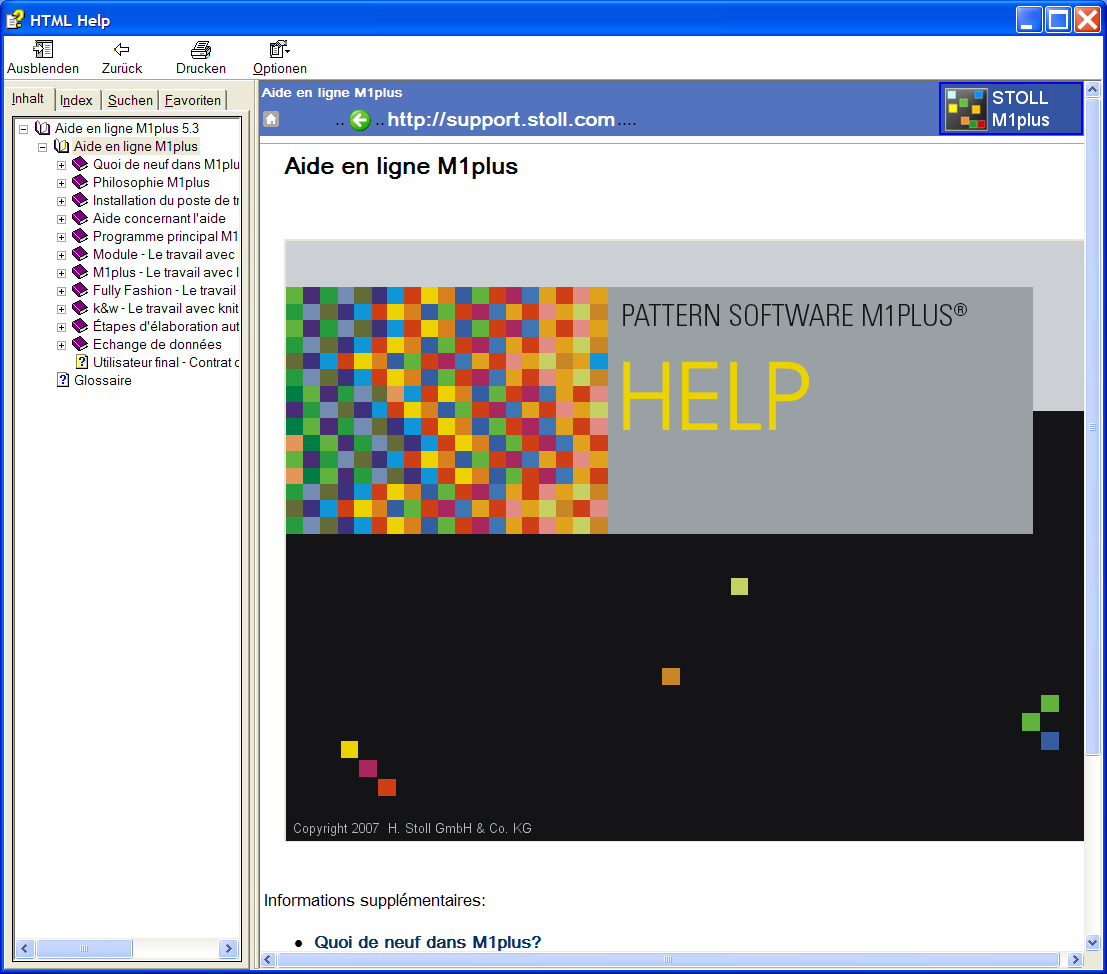Click the STOLL M1plus logo
Viewport: 1107px width, 974px height.
click(1011, 108)
